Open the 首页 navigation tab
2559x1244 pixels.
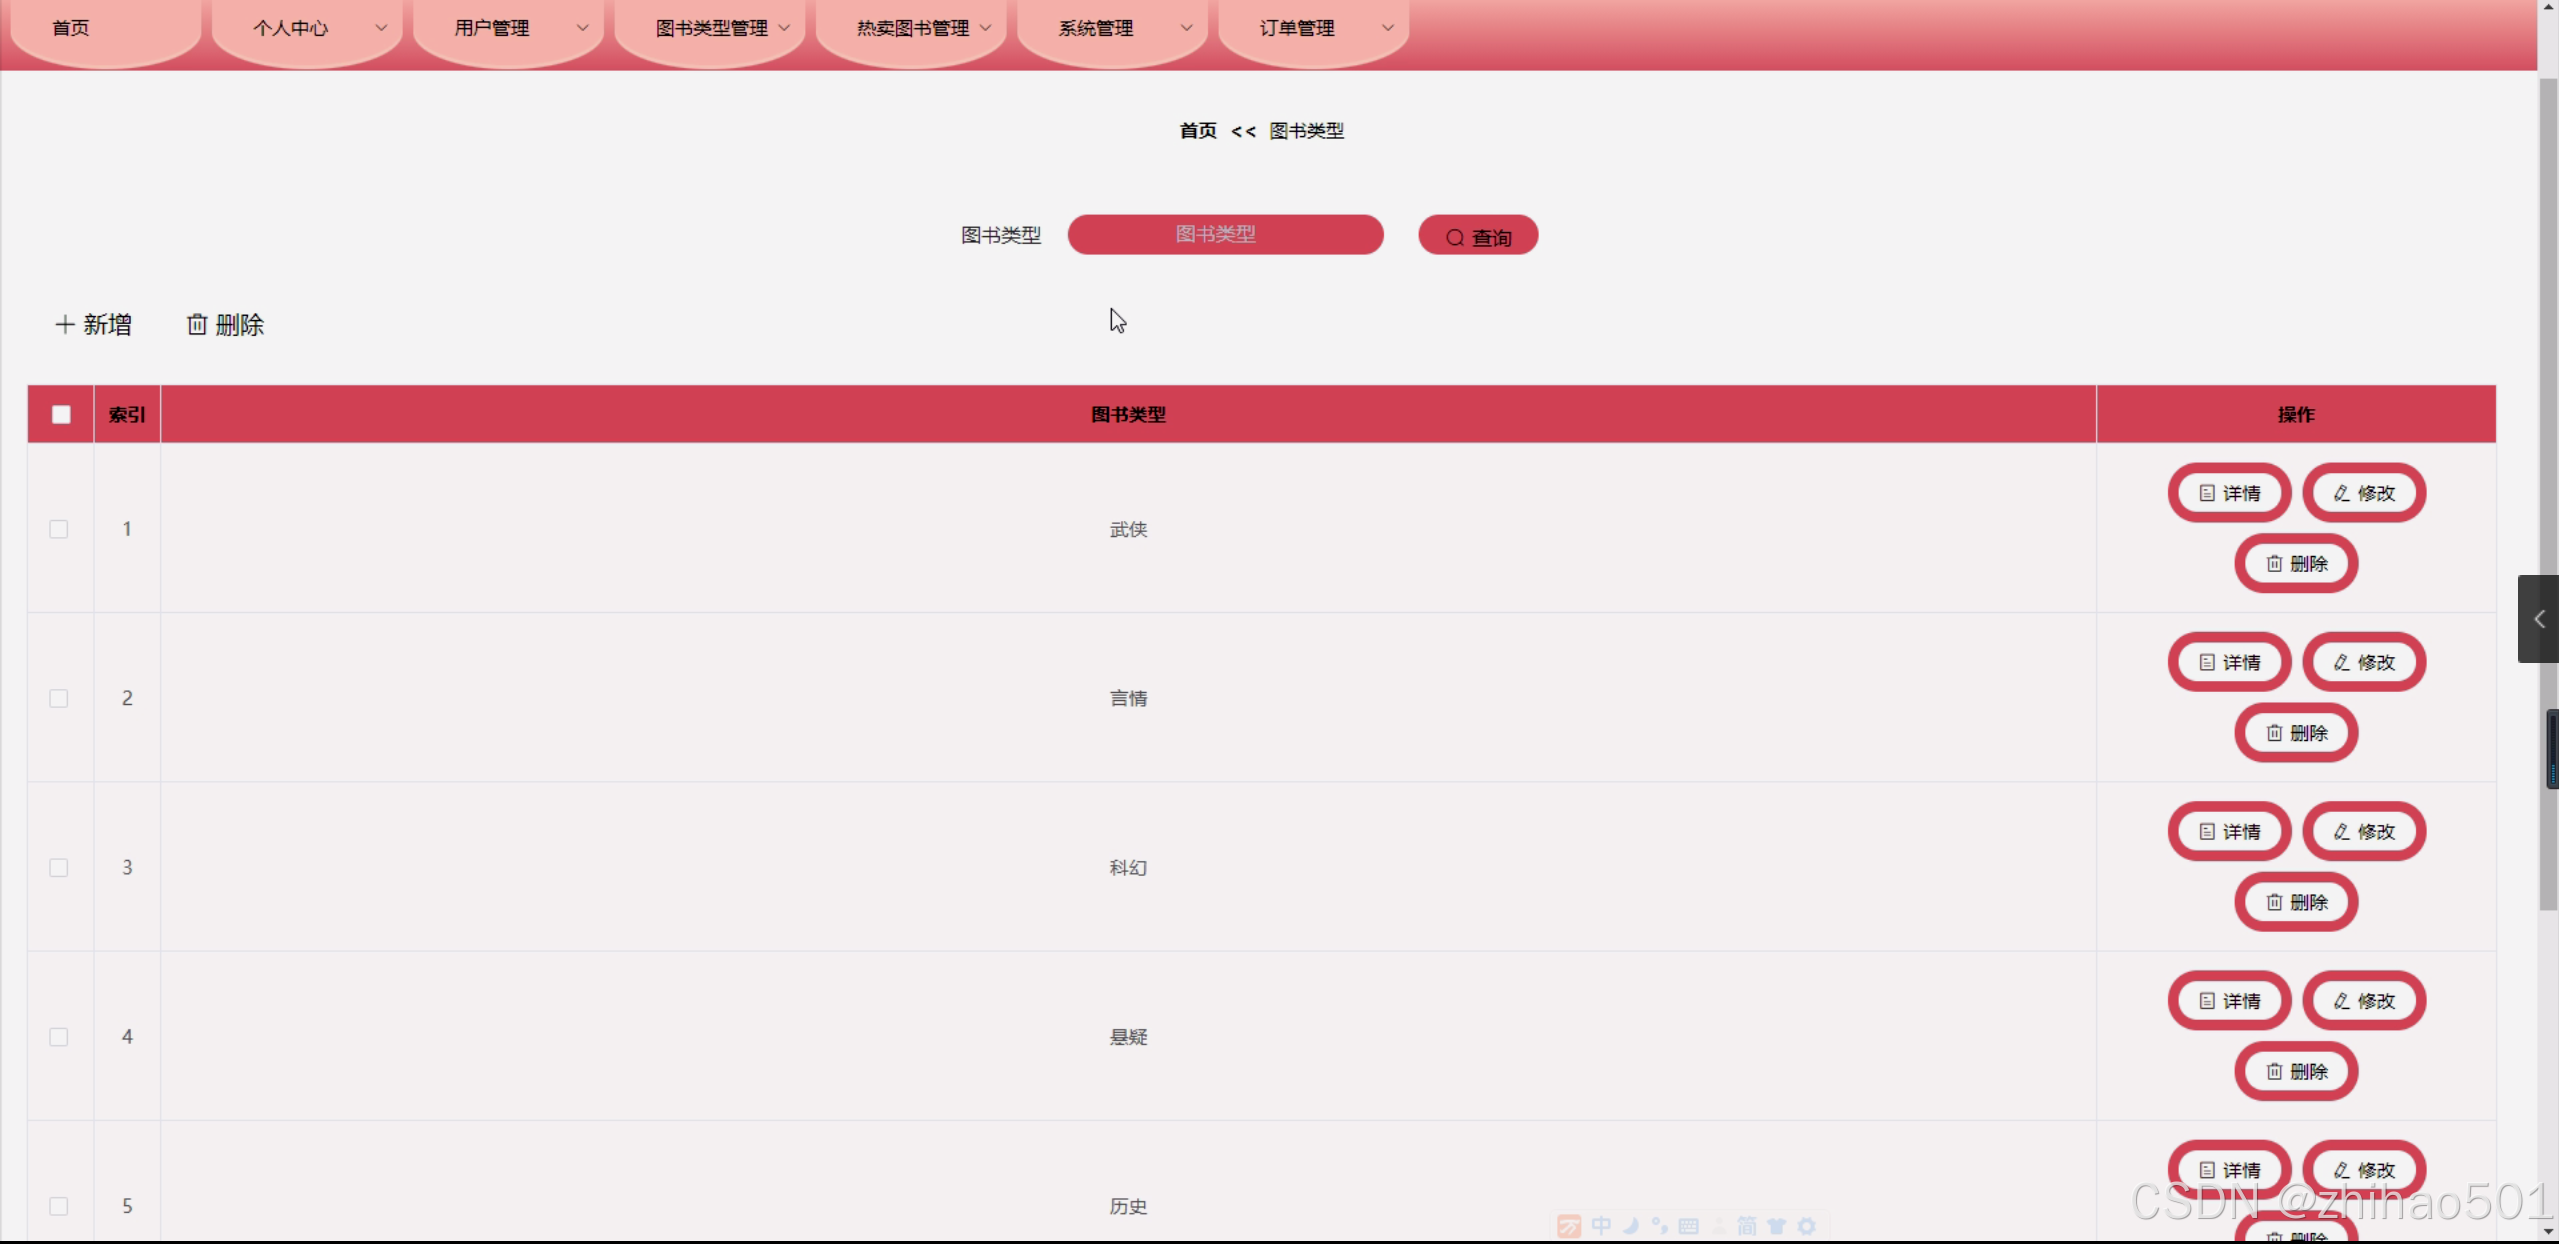(71, 28)
